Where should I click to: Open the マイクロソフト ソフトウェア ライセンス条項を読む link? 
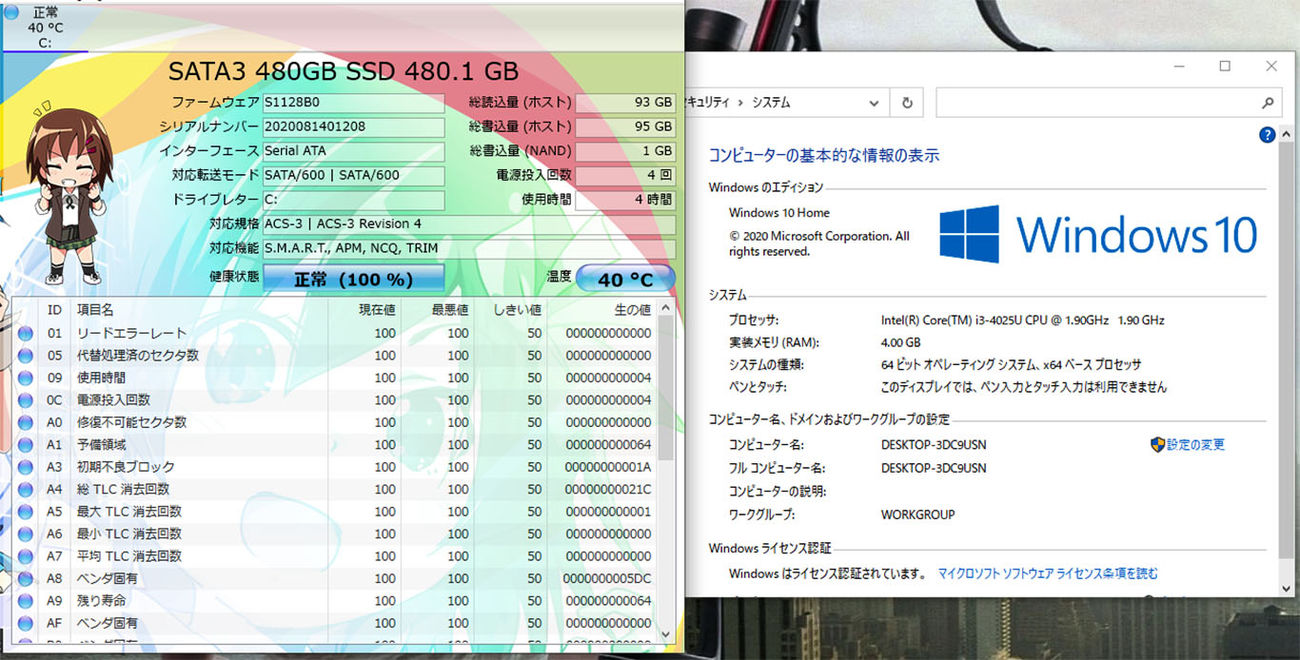click(x=1048, y=574)
